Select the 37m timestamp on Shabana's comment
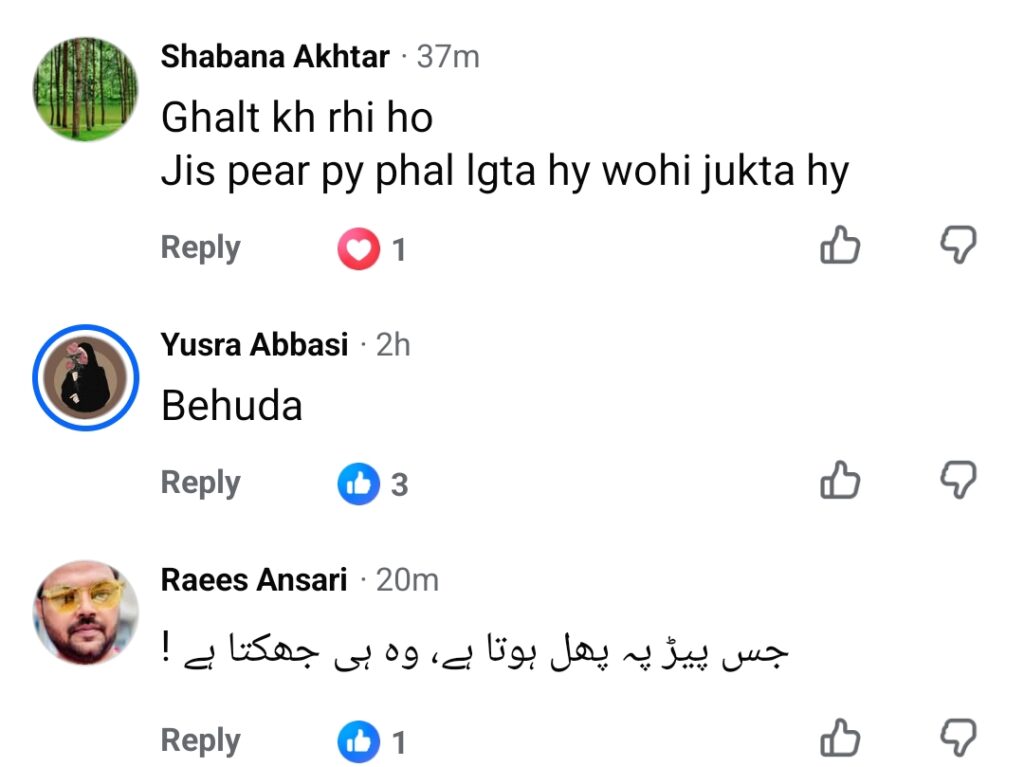 tap(448, 57)
